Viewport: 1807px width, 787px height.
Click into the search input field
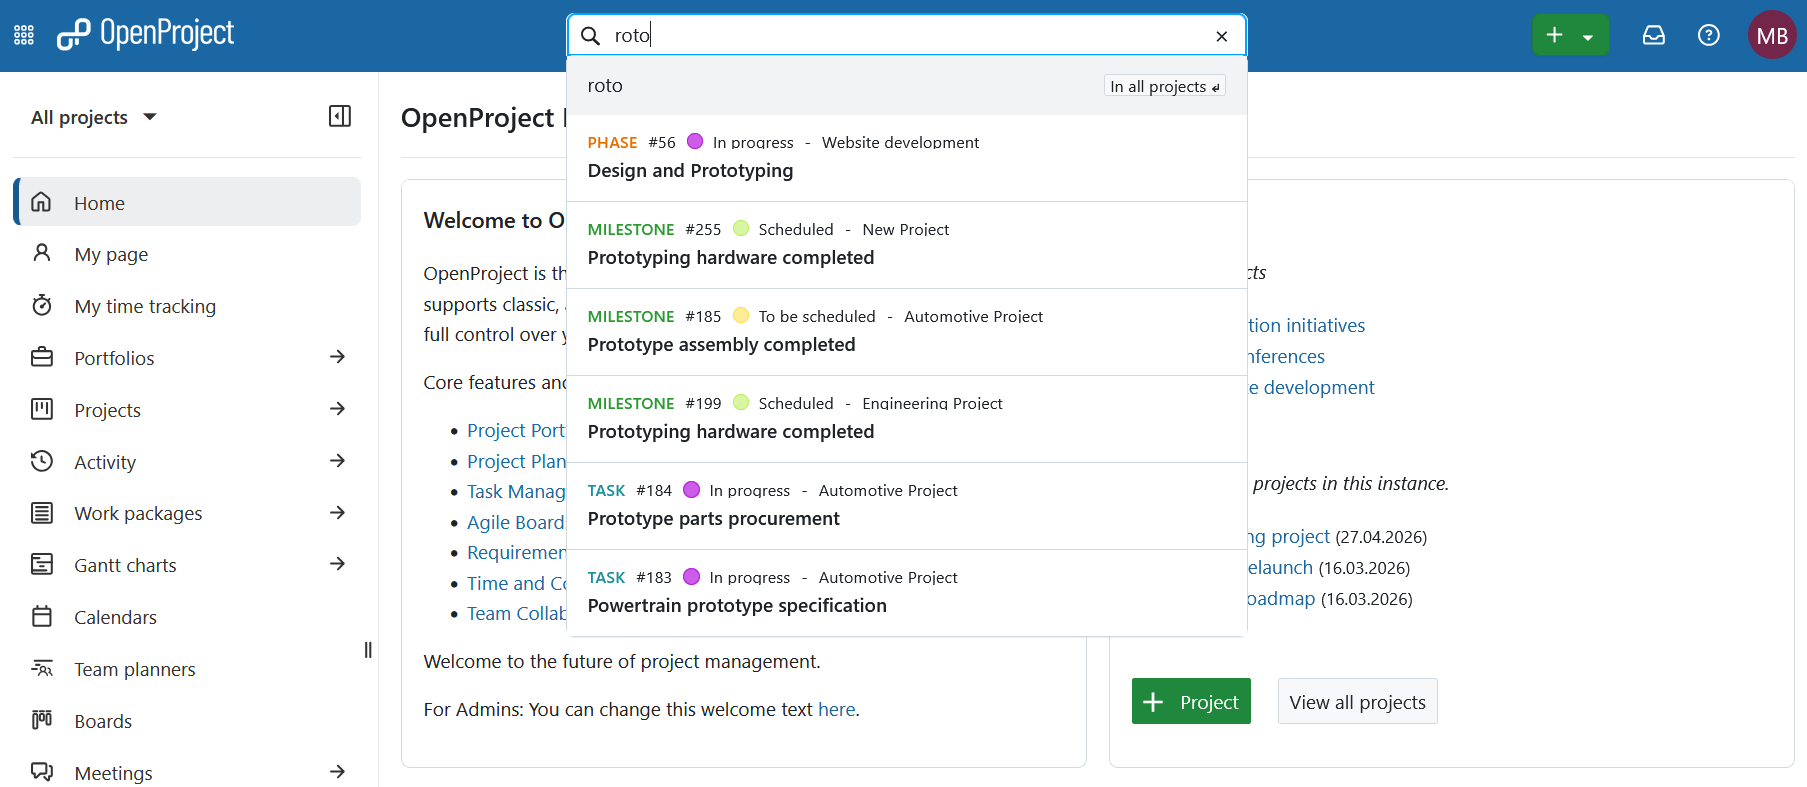tap(905, 36)
